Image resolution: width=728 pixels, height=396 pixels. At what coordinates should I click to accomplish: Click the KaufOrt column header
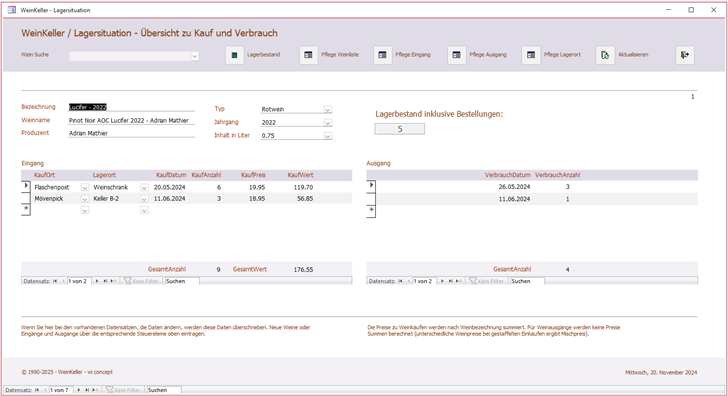[45, 175]
